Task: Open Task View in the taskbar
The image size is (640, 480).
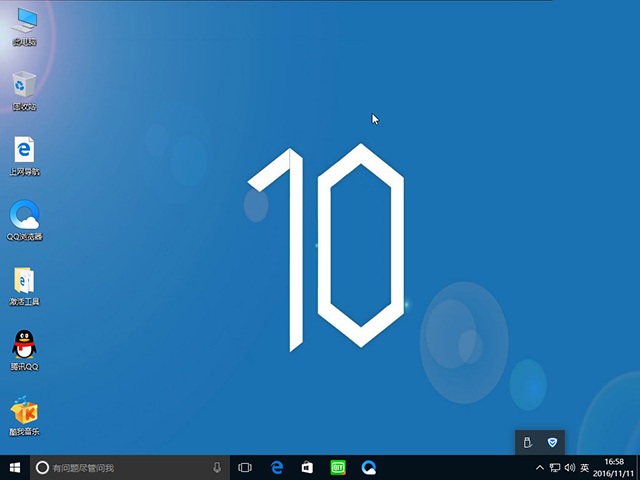Action: click(x=245, y=467)
